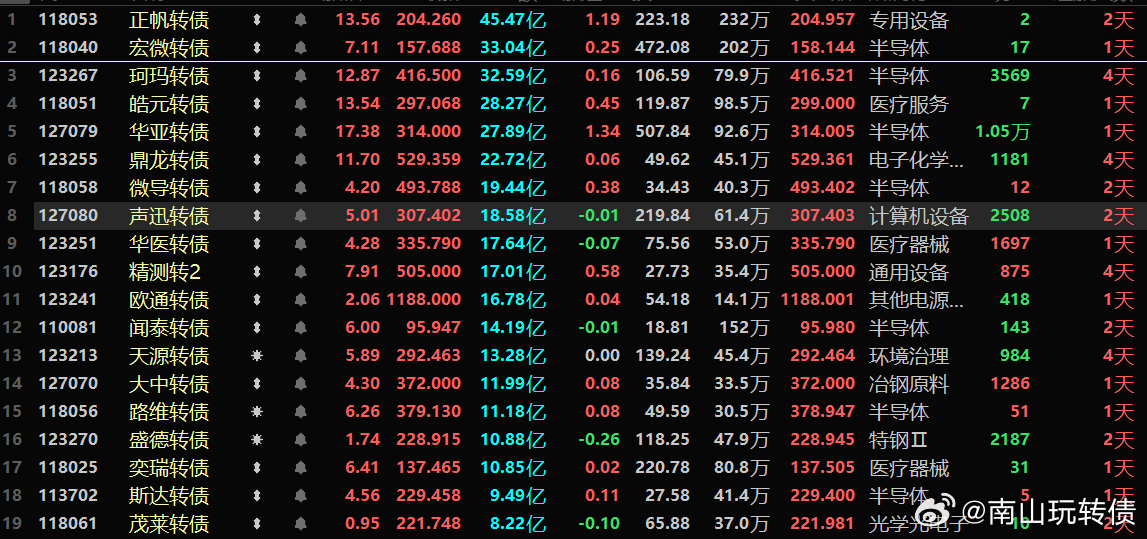Screen dimensions: 1147x539
Task: Click the star marker icon for 路维转债
Action: pyautogui.click(x=256, y=412)
